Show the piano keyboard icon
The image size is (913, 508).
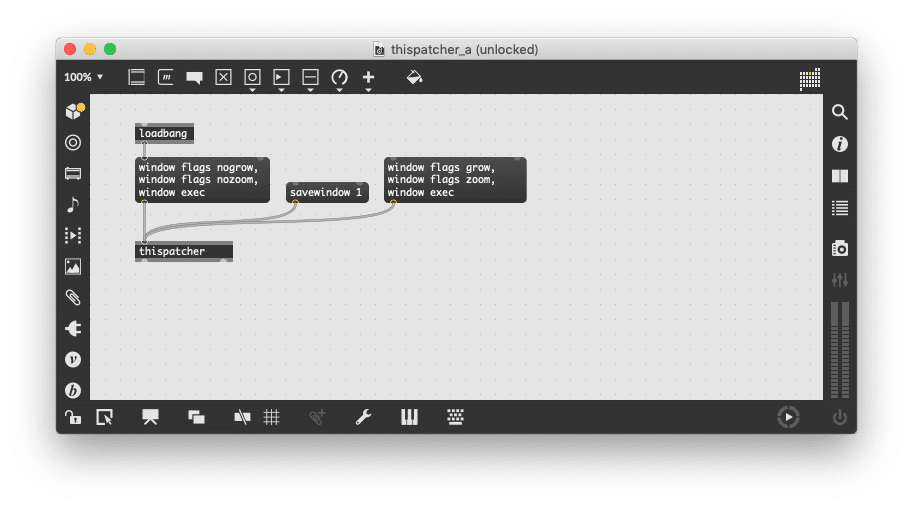coord(409,417)
